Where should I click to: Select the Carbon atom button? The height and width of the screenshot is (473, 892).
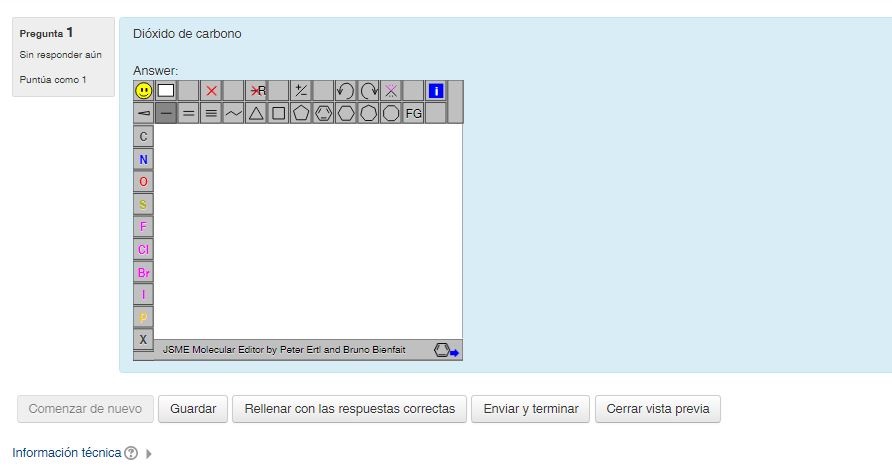(x=144, y=136)
